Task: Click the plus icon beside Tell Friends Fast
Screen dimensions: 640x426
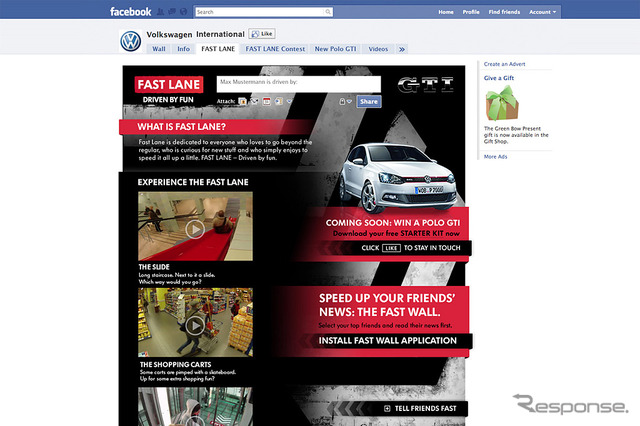Action: 387,408
